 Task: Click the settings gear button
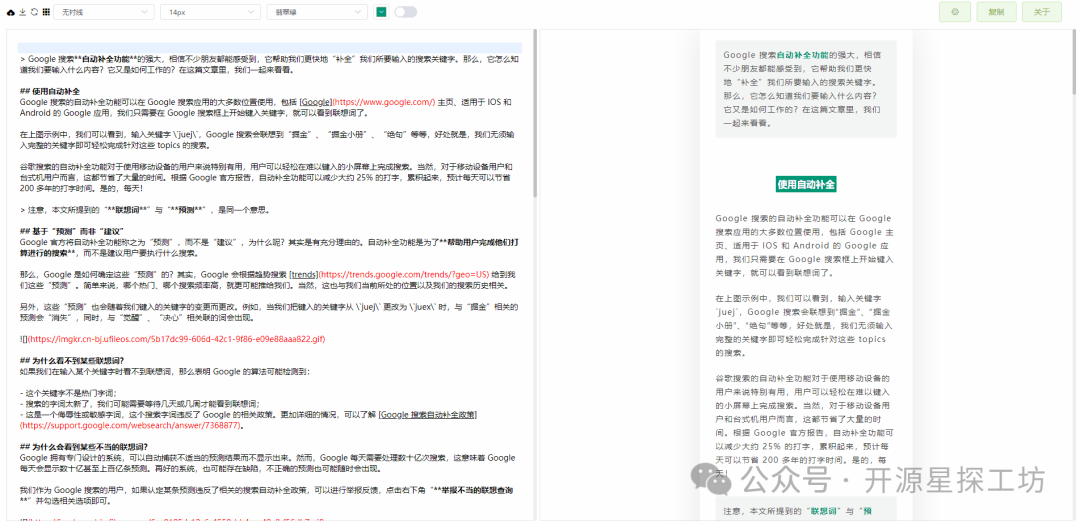click(x=955, y=12)
